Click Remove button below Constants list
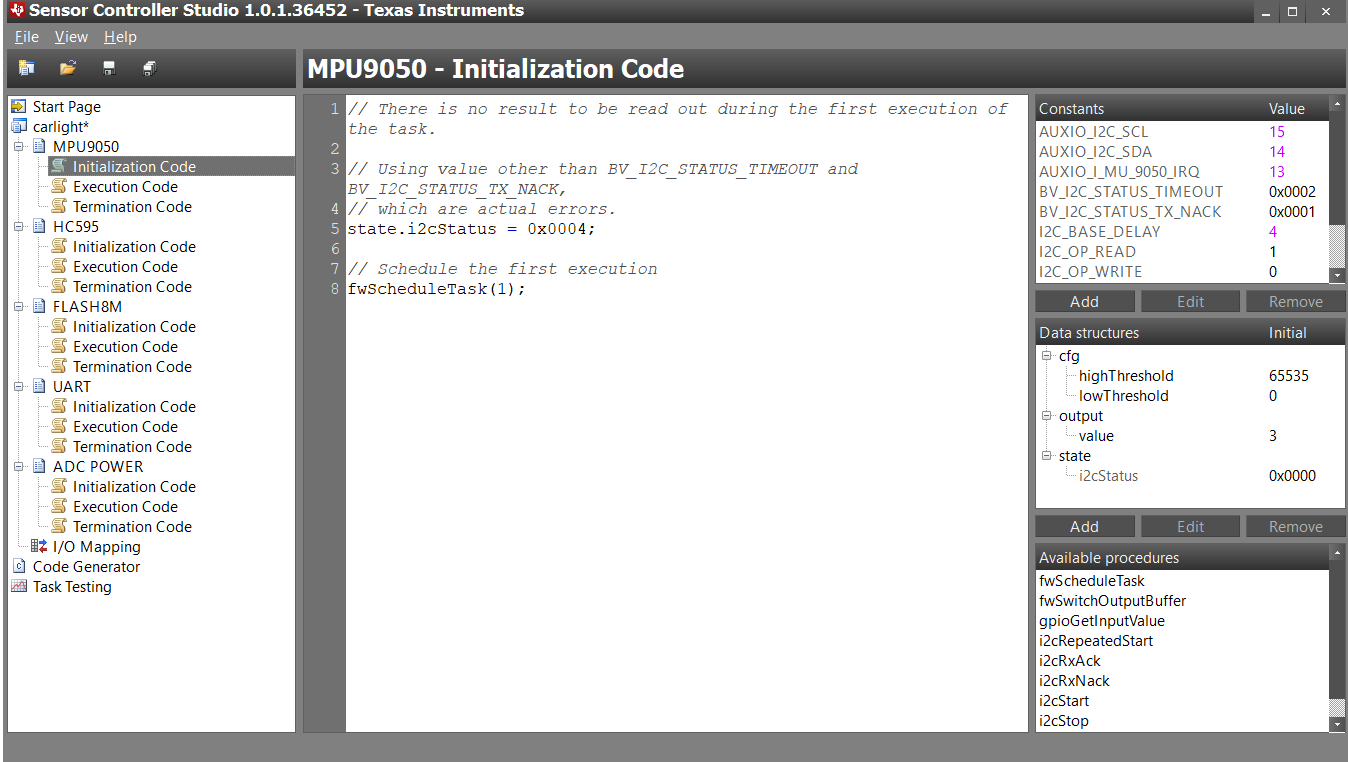Viewport: 1348px width, 762px height. [1295, 302]
